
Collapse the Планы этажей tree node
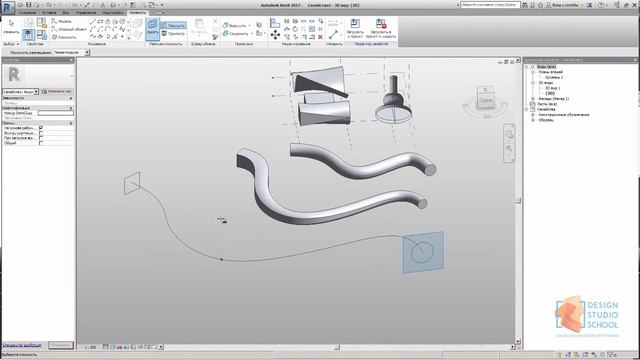click(x=533, y=72)
